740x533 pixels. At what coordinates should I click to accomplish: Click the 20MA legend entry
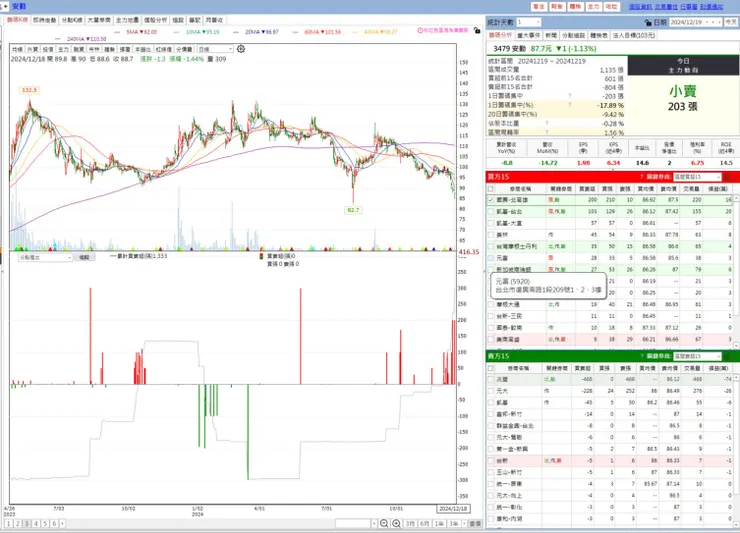[262, 32]
